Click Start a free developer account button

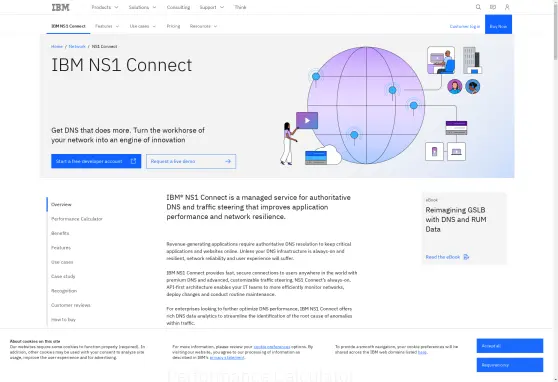(96, 161)
